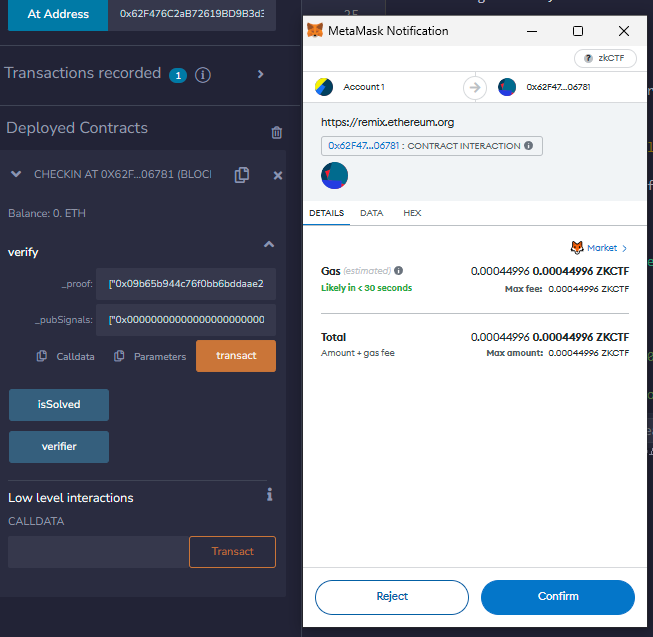Click the transactions count badge

(178, 75)
